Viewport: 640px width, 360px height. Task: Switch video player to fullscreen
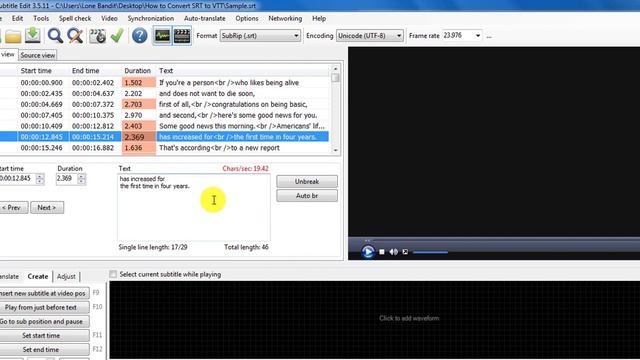405,252
